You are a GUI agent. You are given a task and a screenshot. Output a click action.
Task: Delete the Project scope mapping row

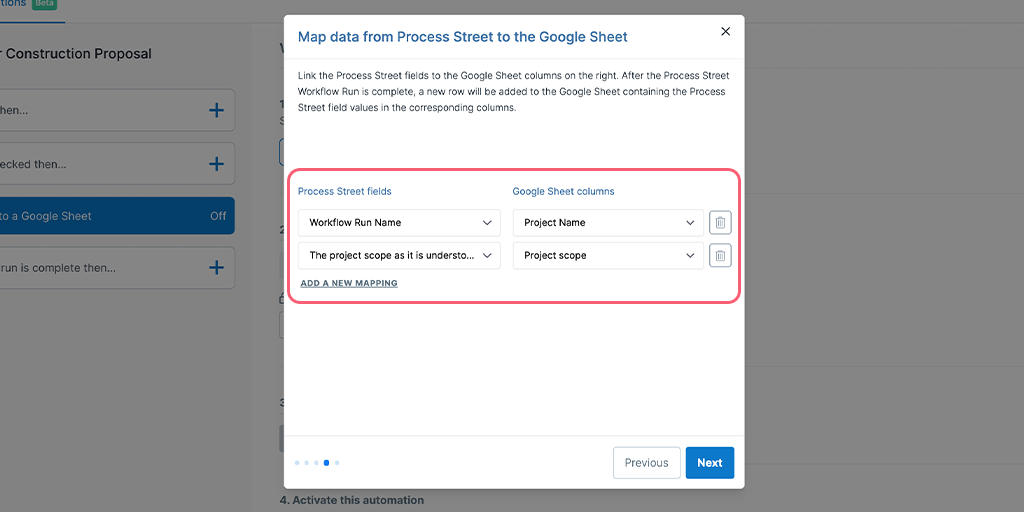point(720,256)
